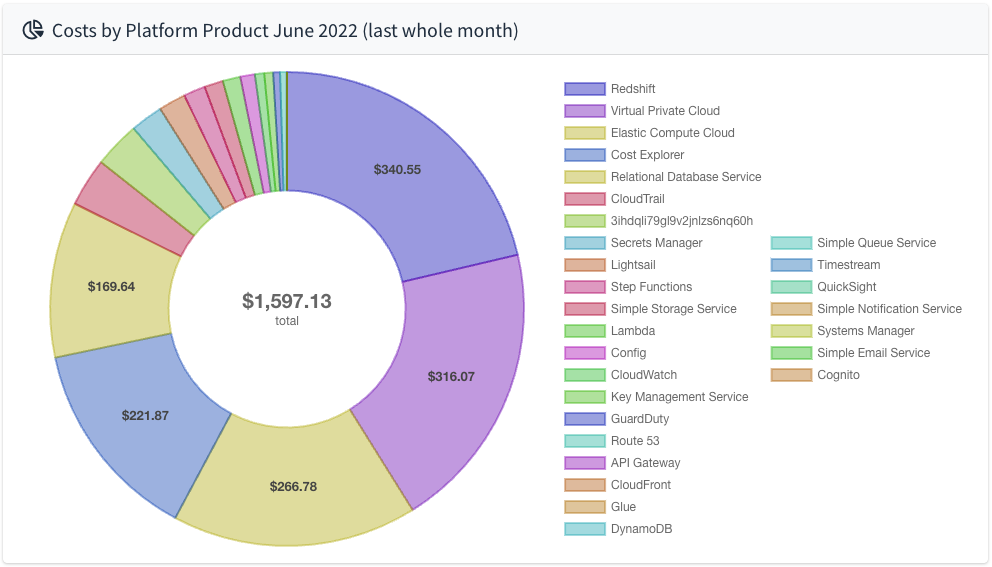Click the Redshift legend color swatch
The height and width of the screenshot is (567, 992).
585,89
